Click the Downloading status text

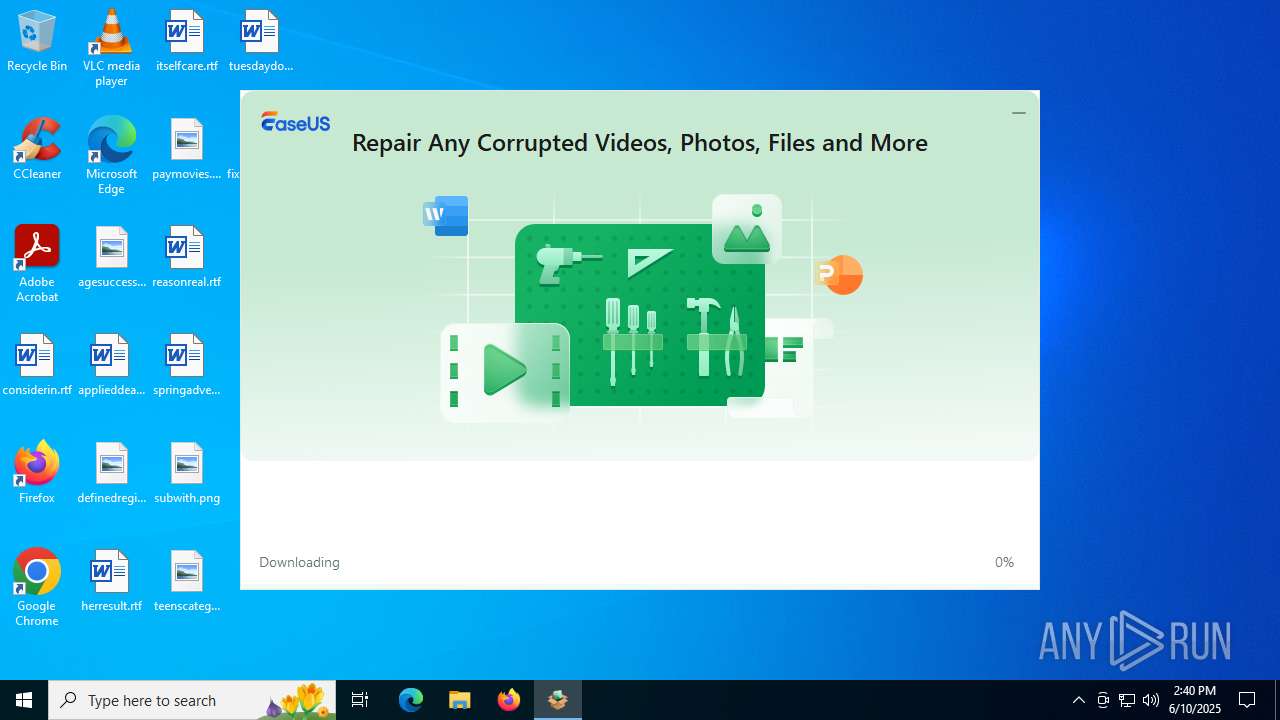[299, 562]
